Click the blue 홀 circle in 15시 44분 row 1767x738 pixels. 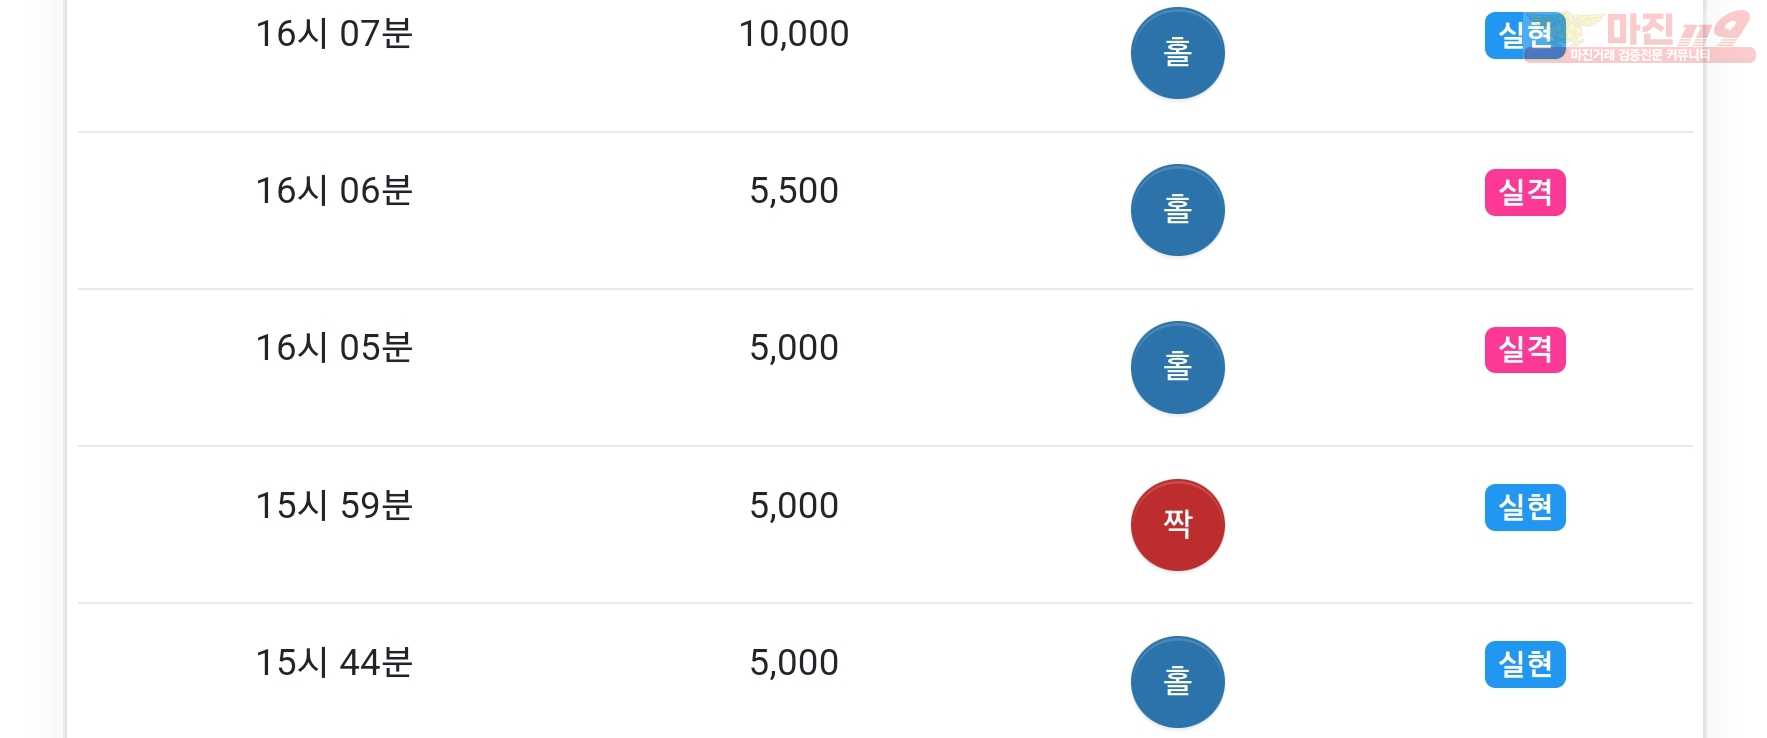click(1177, 682)
